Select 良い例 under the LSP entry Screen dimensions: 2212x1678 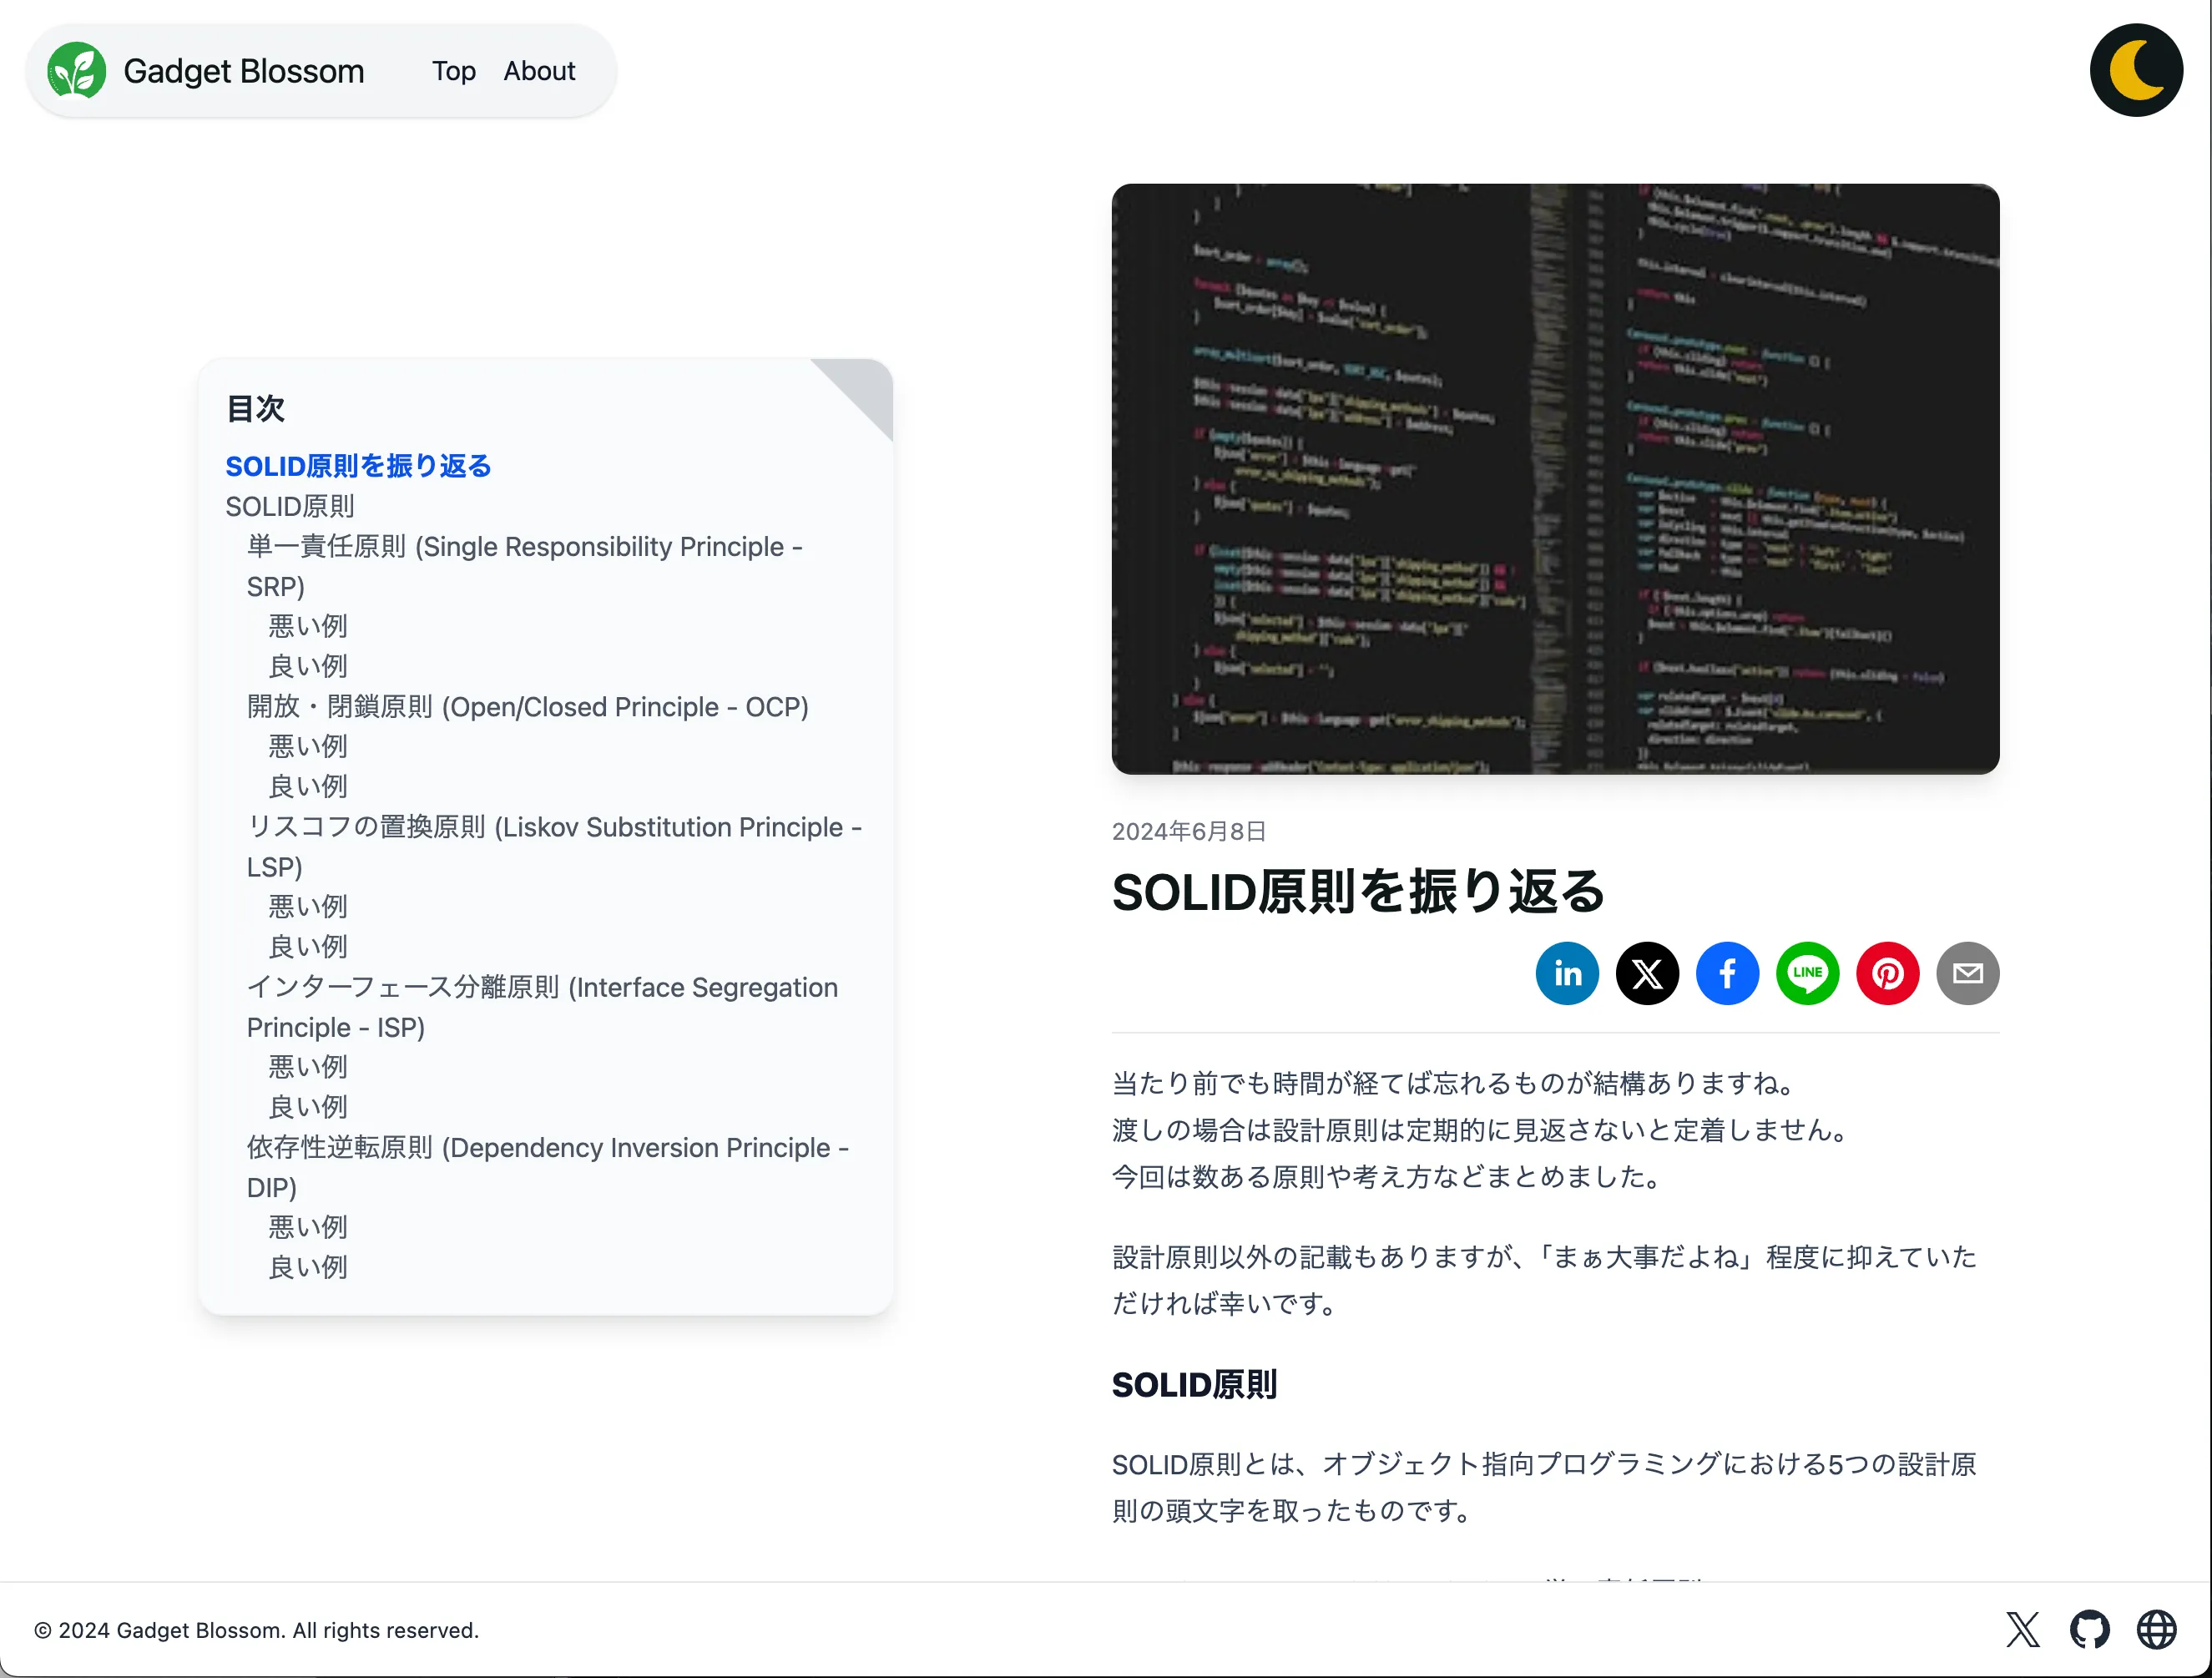click(x=307, y=946)
